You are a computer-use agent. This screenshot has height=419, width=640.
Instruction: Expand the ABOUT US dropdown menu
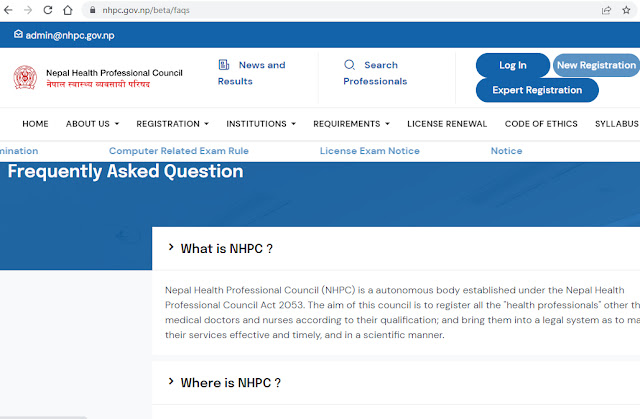tap(92, 124)
